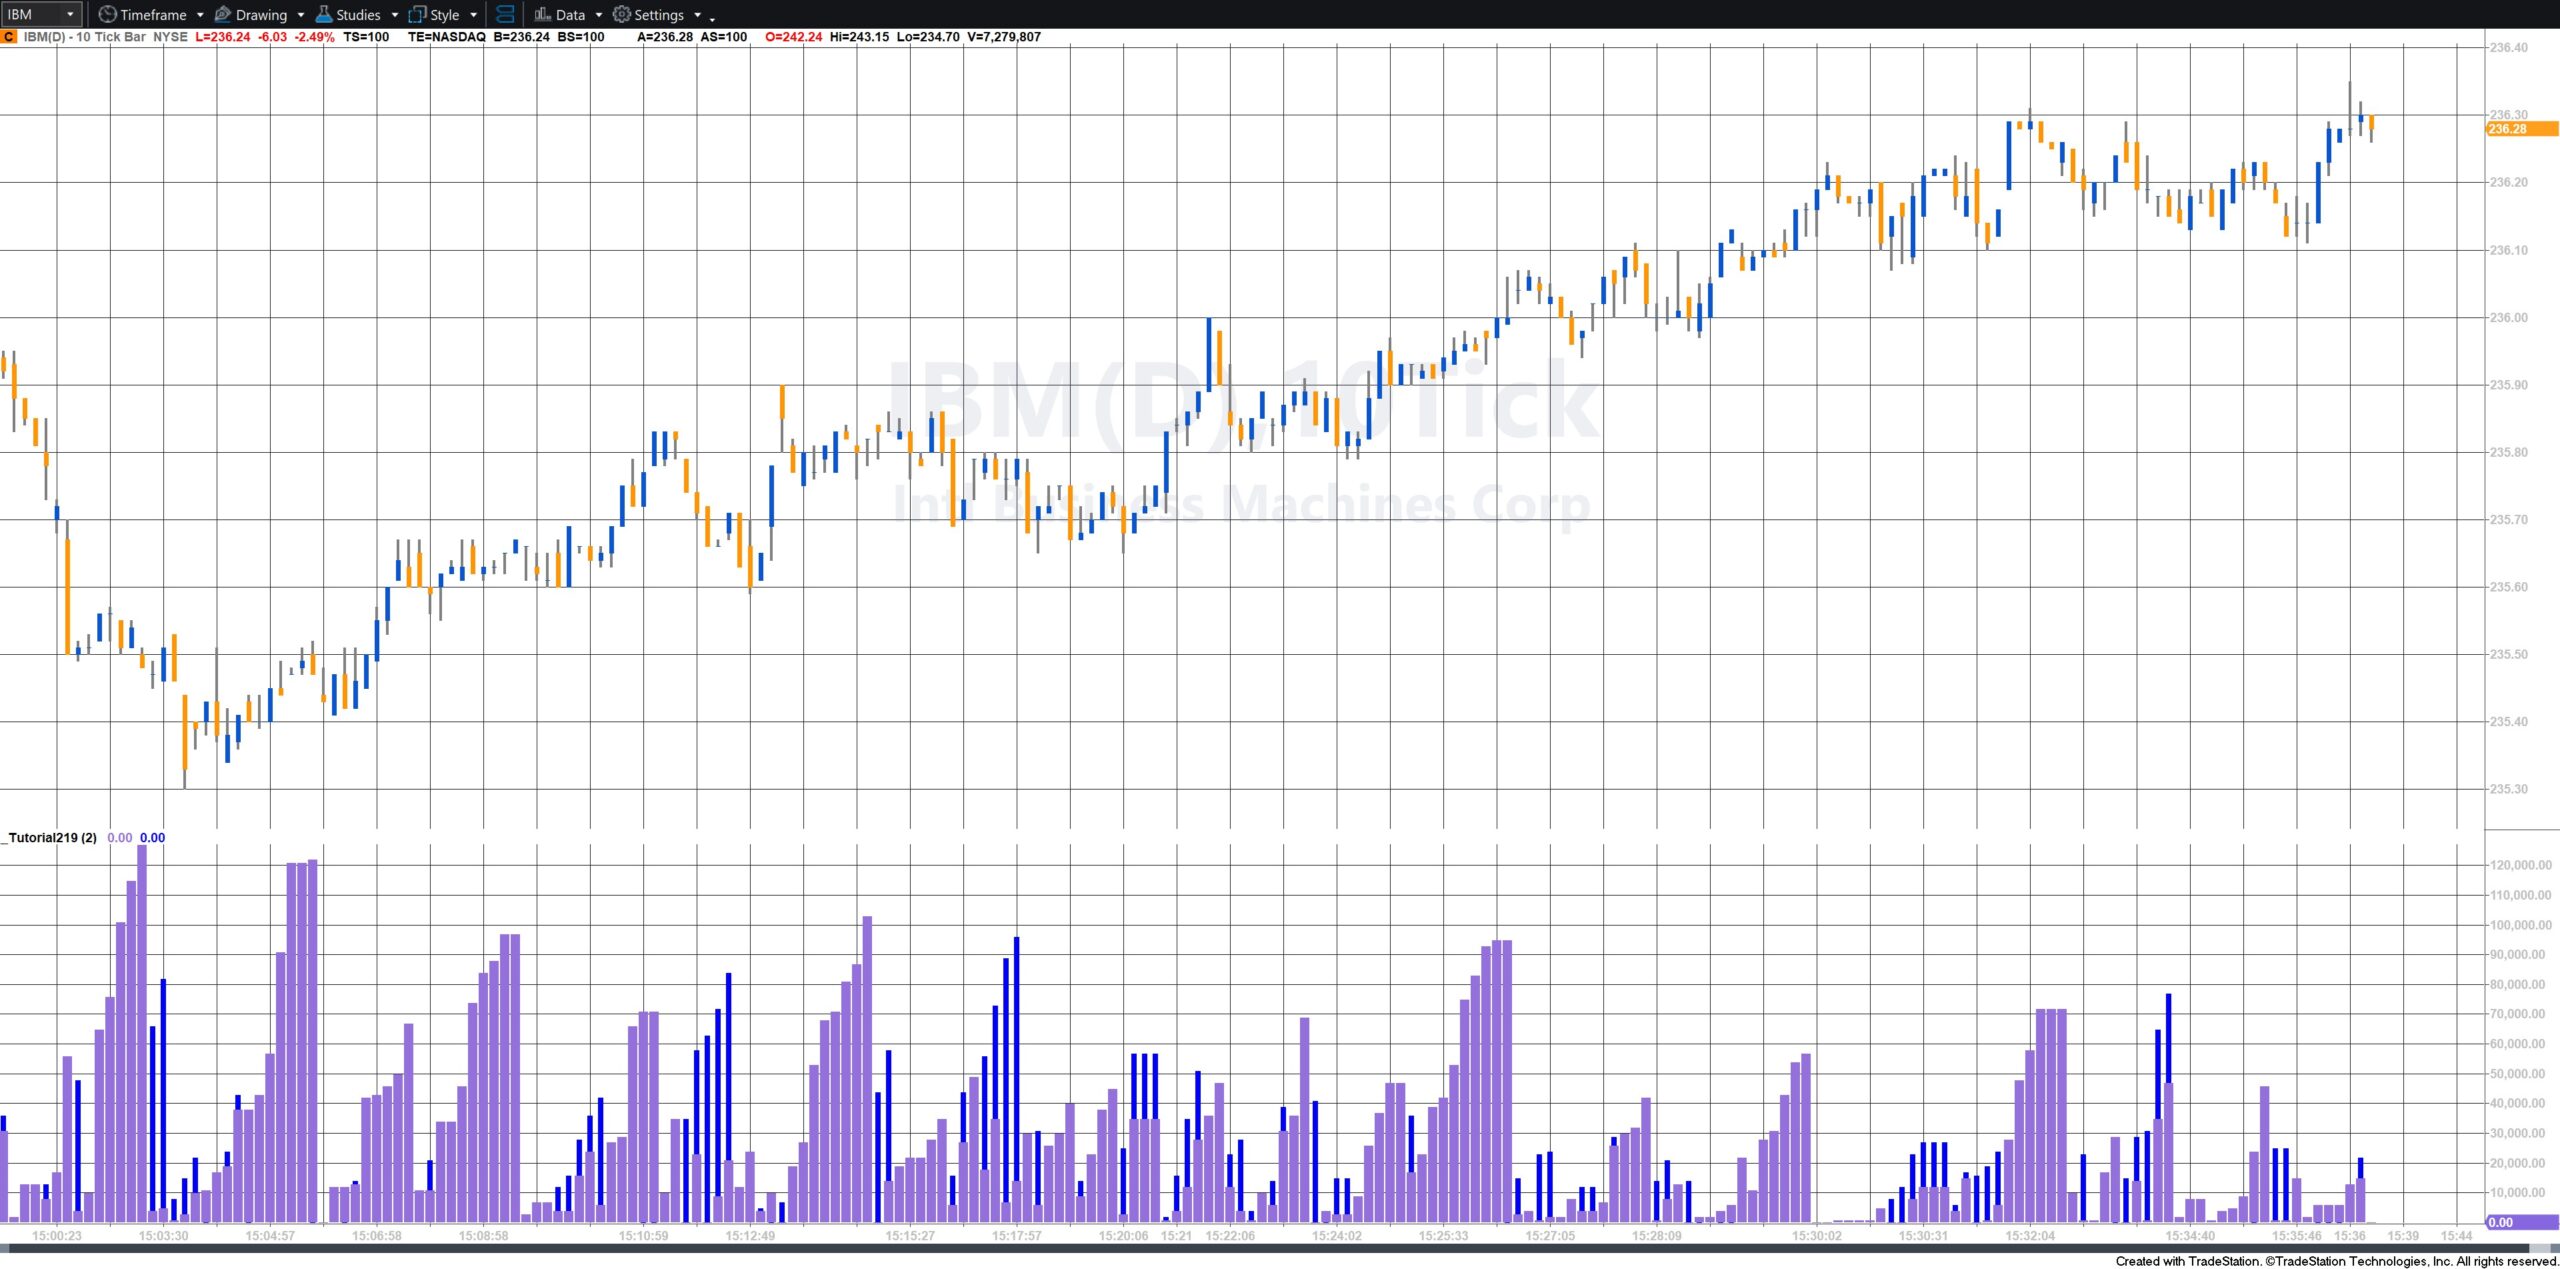This screenshot has width=2560, height=1269.
Task: Click the 'A=236.28' ask value
Action: [x=665, y=37]
